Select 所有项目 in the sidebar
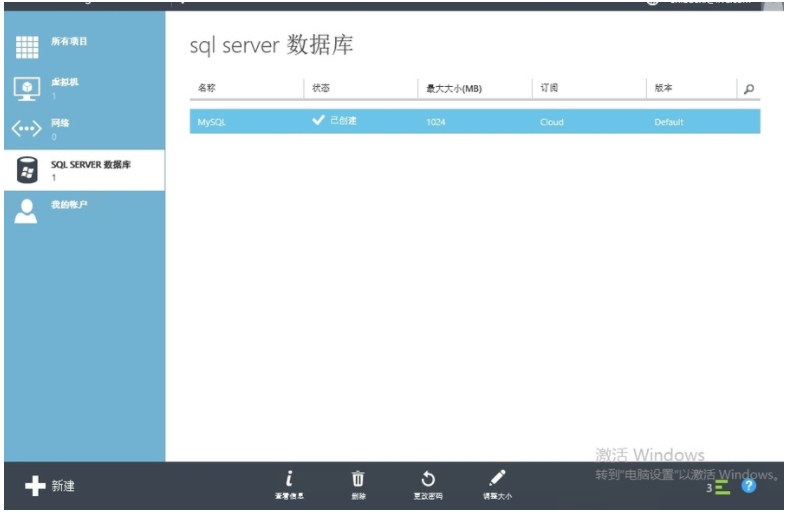This screenshot has height=513, width=788. (84, 47)
